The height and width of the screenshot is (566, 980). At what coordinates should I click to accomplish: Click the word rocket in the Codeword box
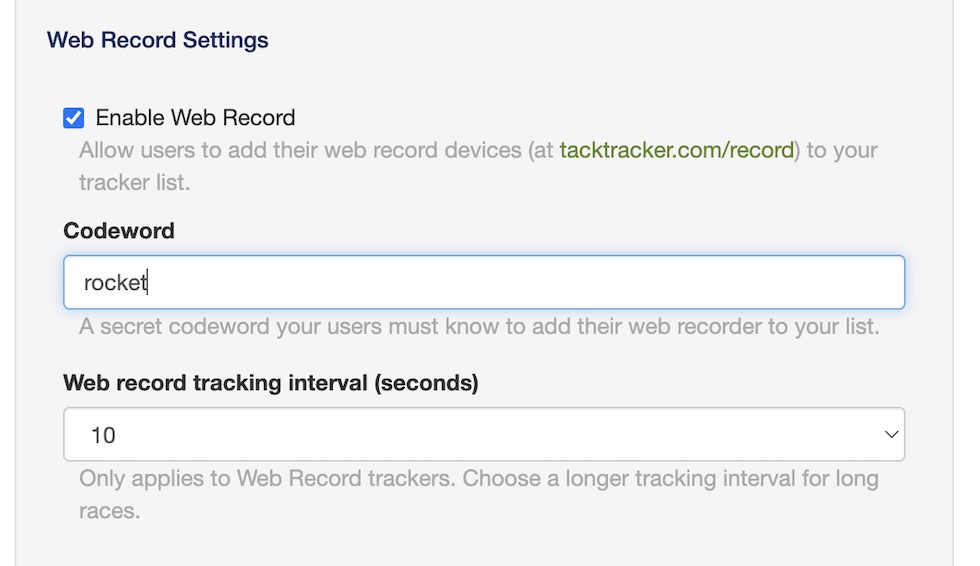[x=115, y=283]
